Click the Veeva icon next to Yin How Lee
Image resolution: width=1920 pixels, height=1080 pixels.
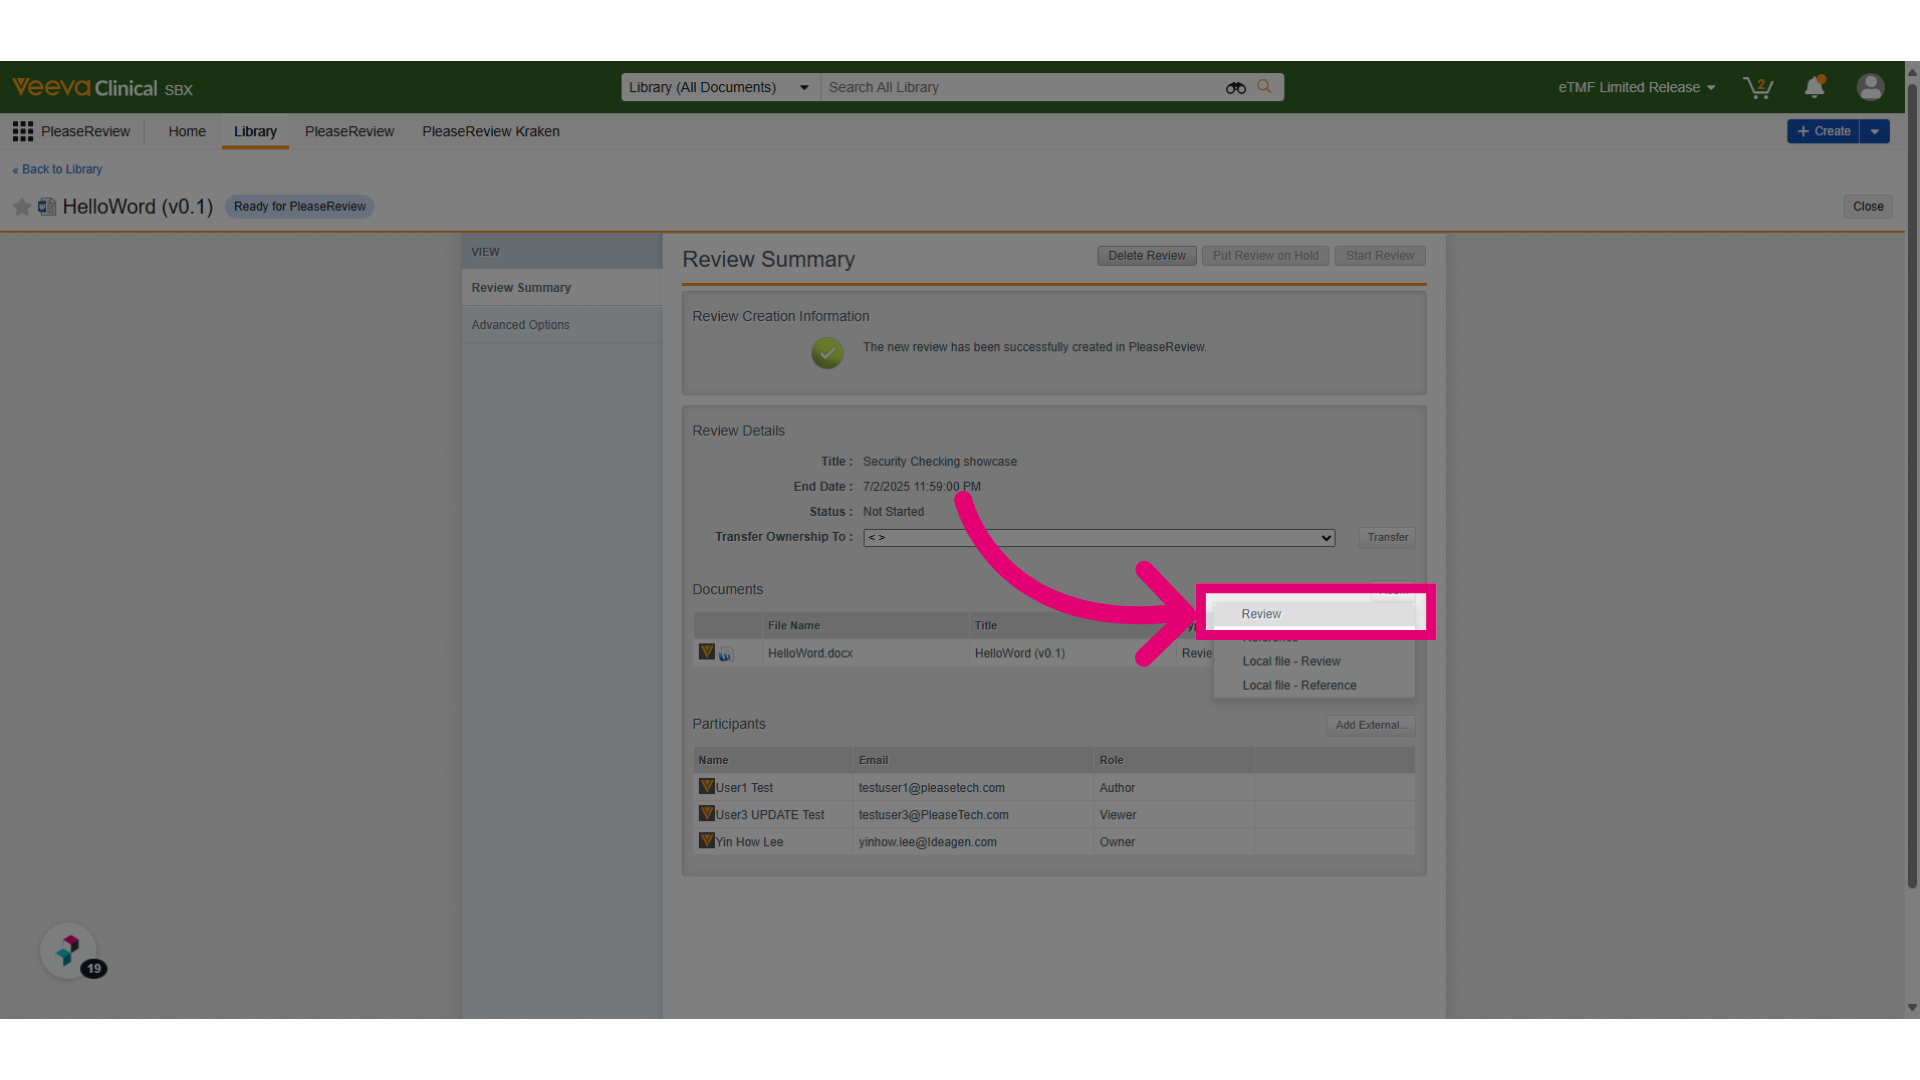707,841
